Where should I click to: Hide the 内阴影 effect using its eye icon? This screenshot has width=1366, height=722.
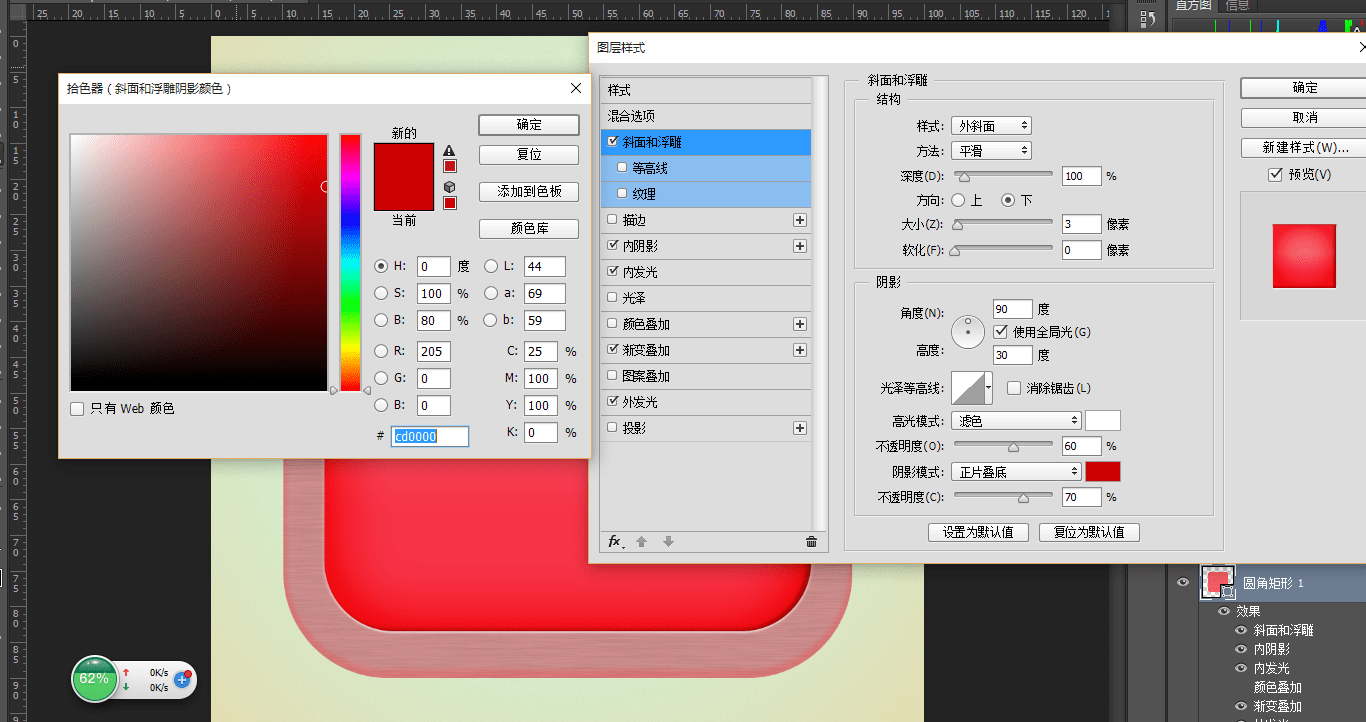1241,649
